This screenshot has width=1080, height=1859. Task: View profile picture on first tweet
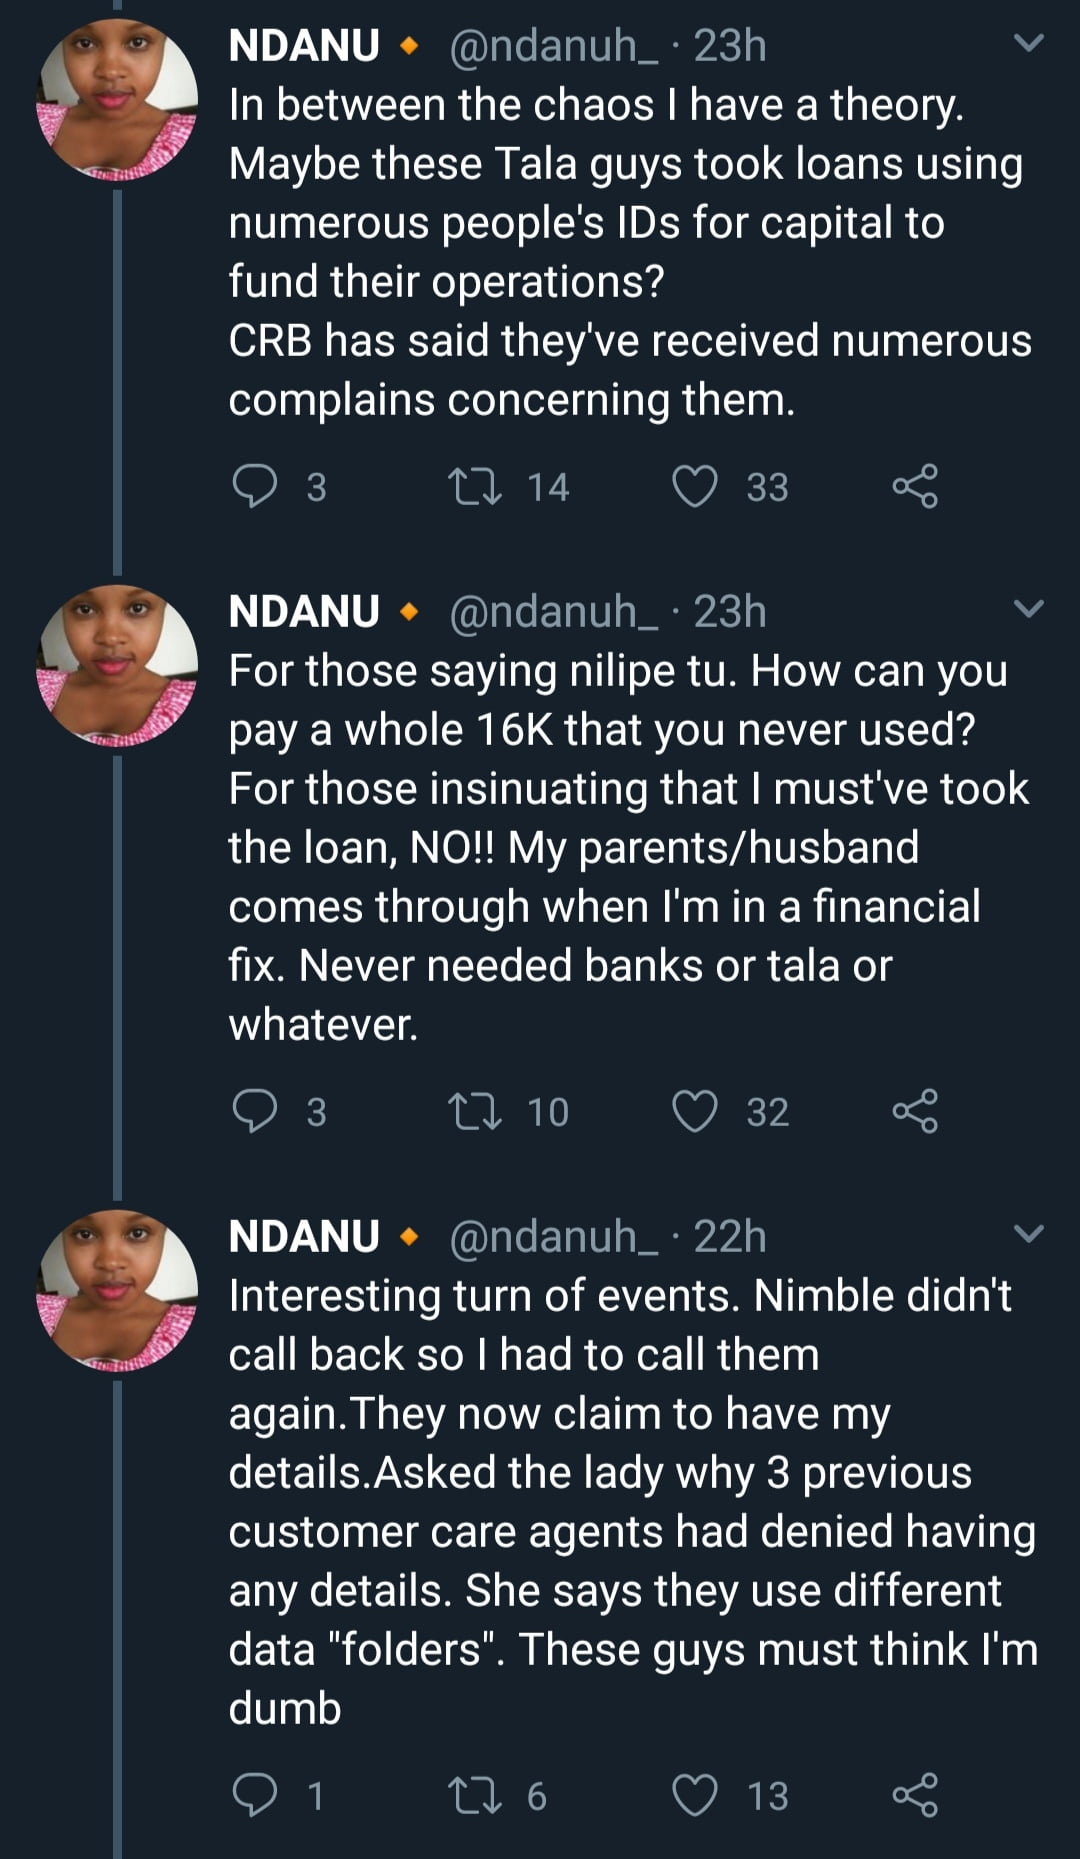point(117,100)
